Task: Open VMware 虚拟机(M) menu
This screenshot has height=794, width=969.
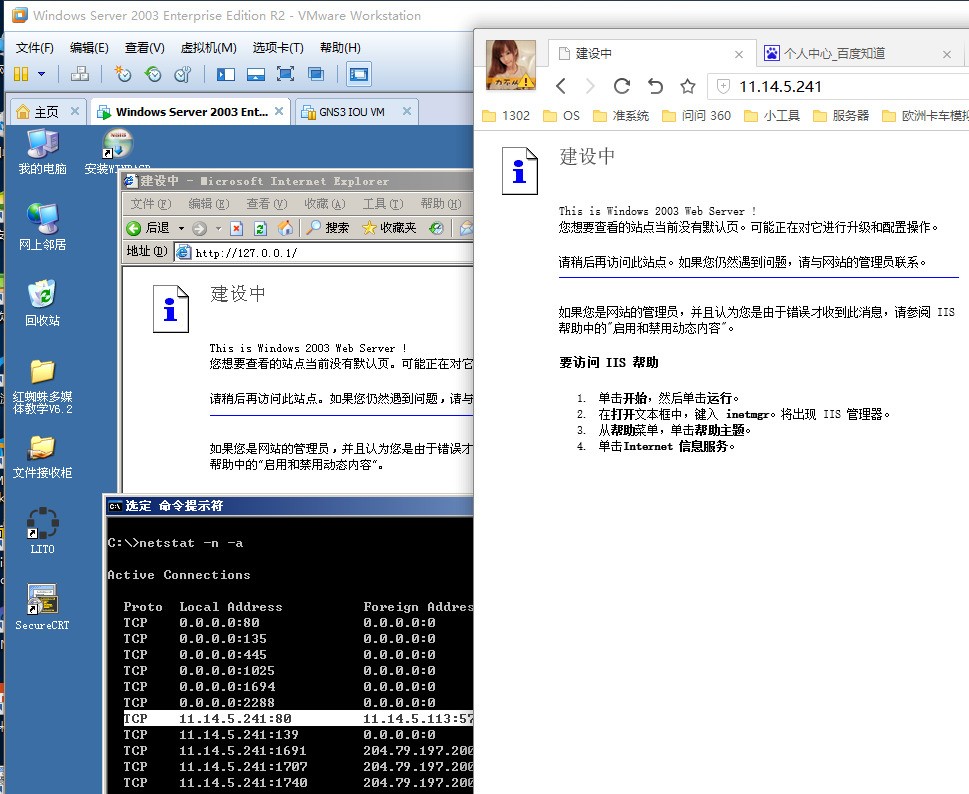Action: [208, 48]
